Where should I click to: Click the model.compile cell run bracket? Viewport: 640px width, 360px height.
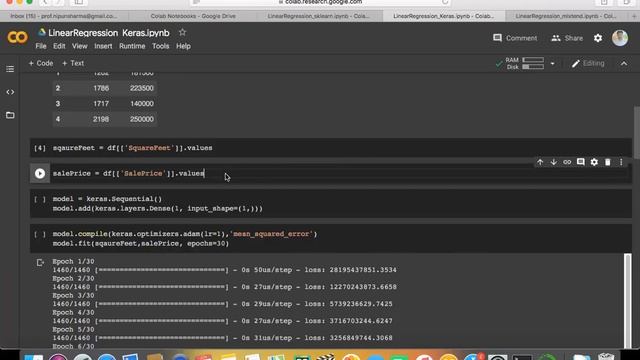pyautogui.click(x=40, y=234)
